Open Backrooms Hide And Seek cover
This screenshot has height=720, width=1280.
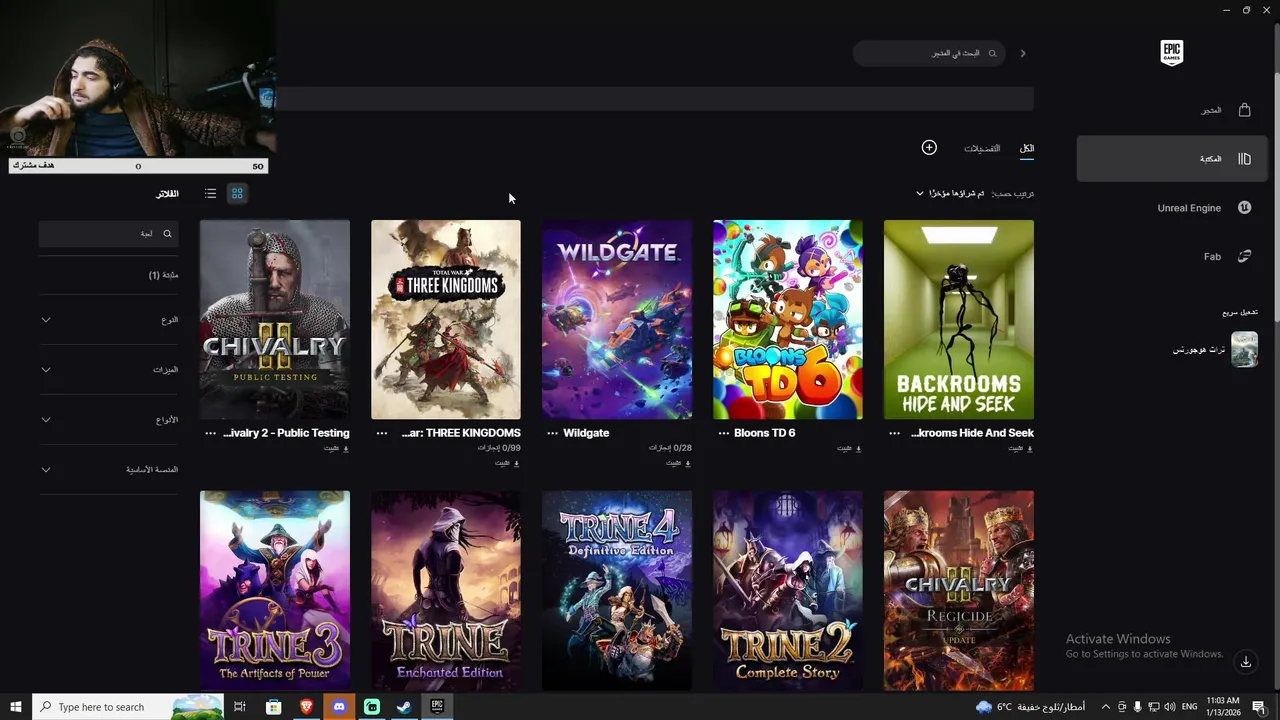pyautogui.click(x=959, y=320)
